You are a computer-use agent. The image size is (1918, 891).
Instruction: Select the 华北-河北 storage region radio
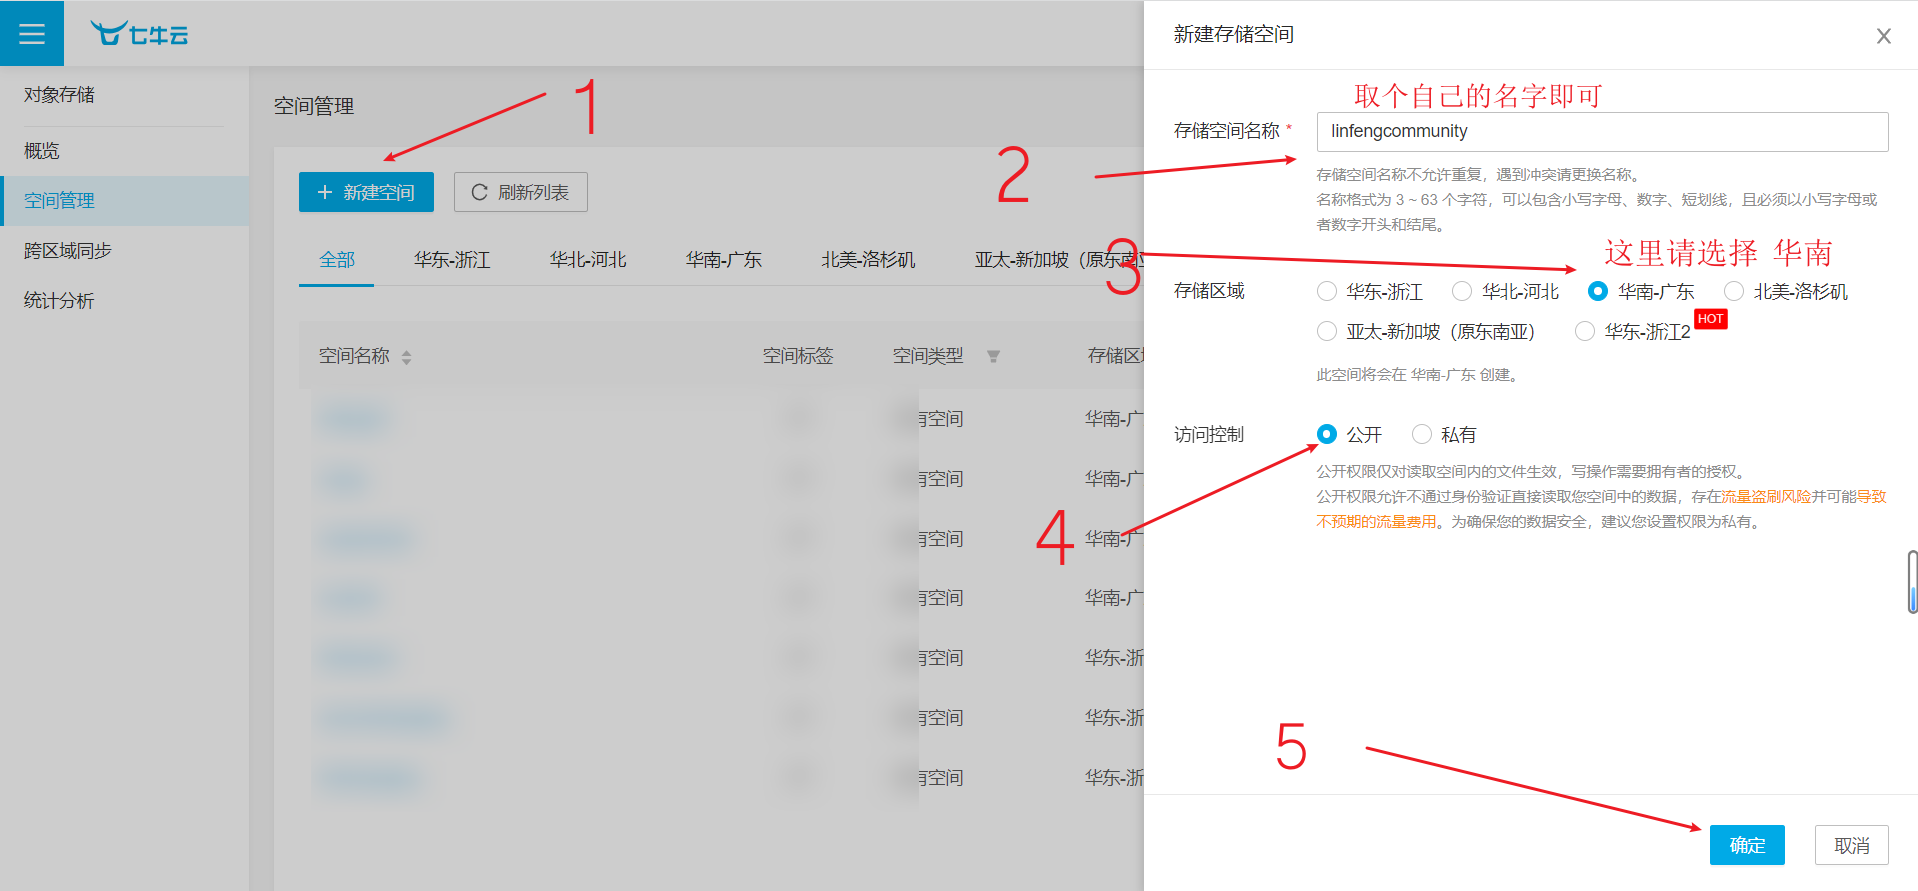[x=1462, y=291]
